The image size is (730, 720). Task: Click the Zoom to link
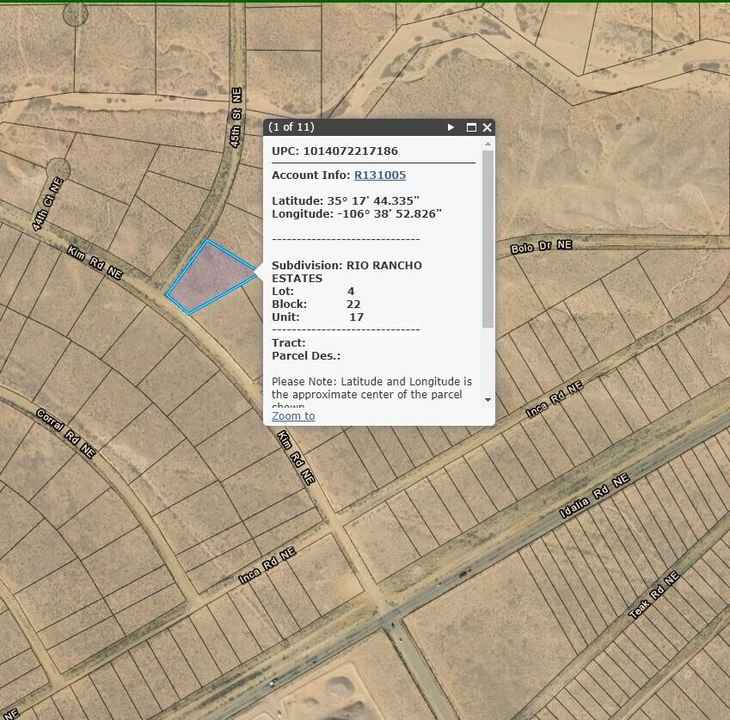point(293,416)
